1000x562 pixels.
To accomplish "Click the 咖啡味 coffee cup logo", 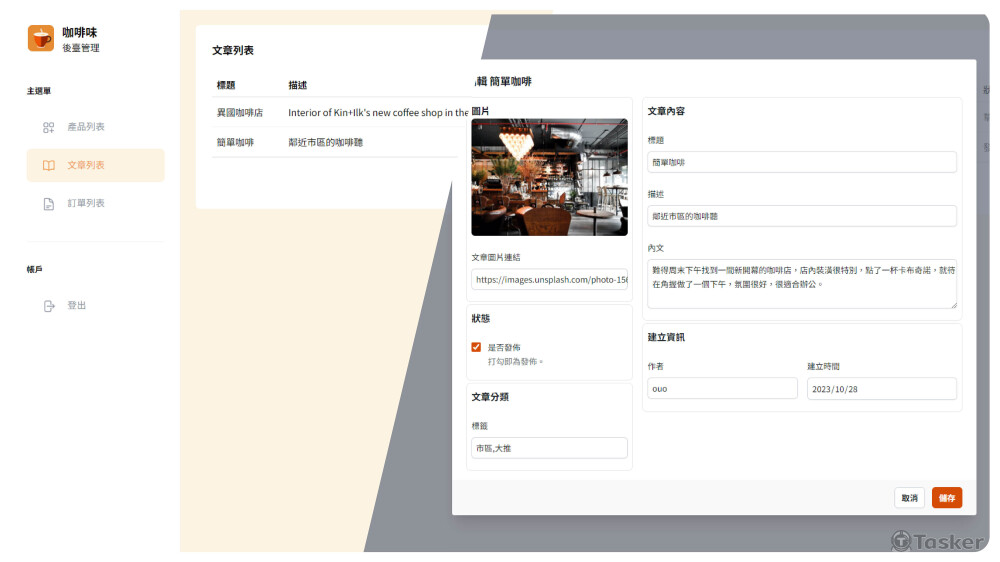I will point(41,38).
